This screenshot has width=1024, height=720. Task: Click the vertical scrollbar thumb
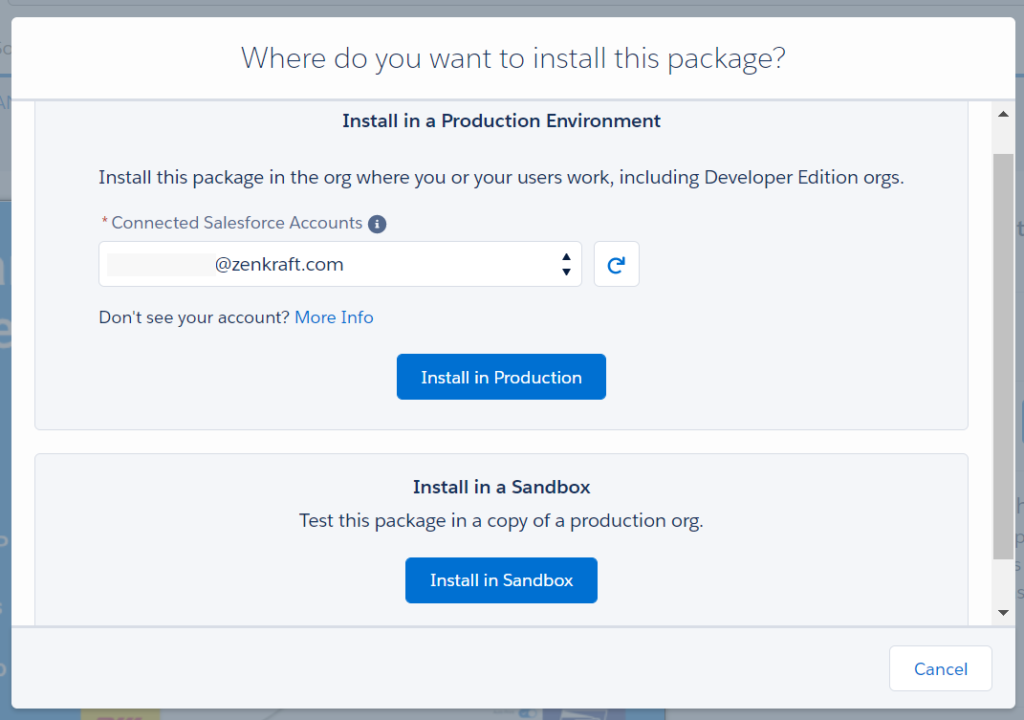pos(1003,350)
